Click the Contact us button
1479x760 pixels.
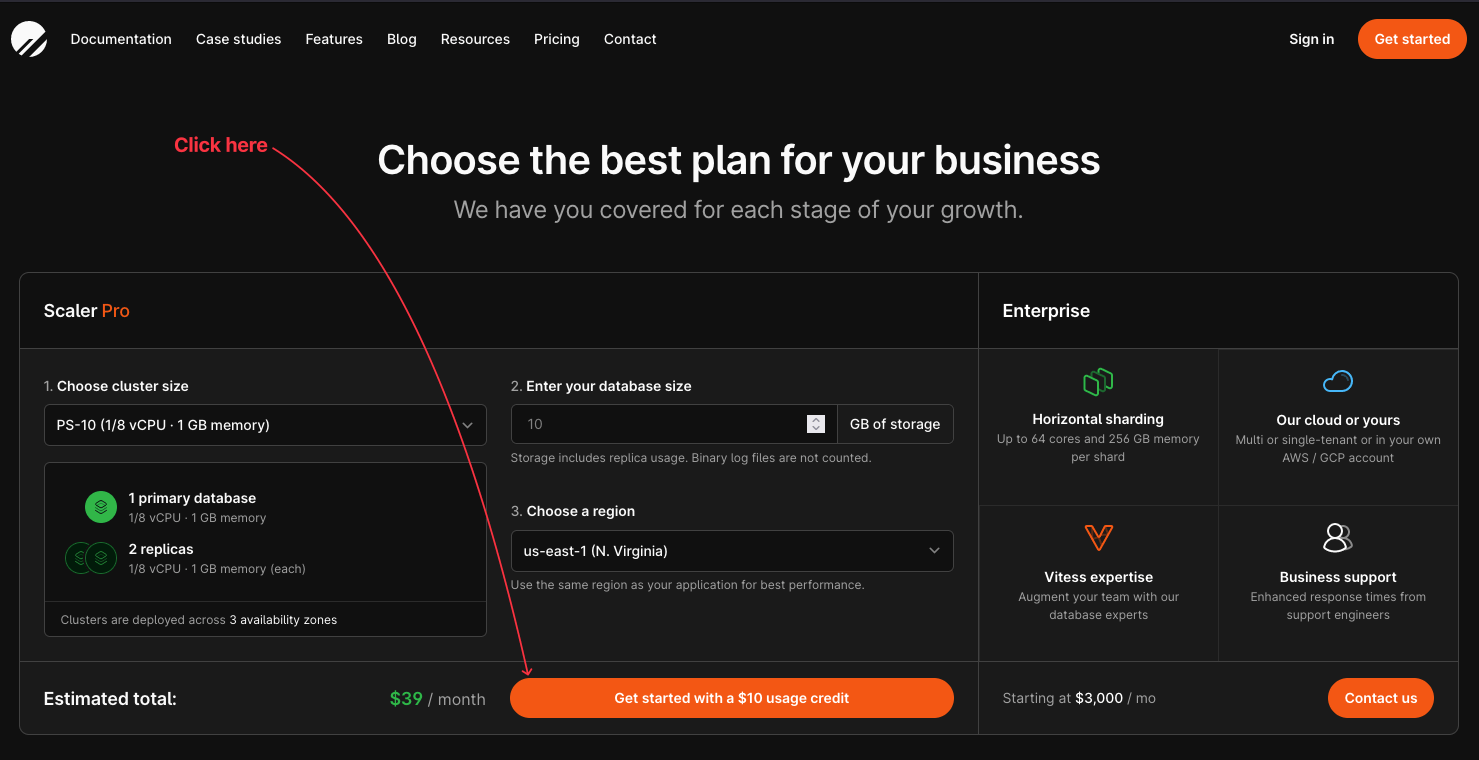[1380, 698]
